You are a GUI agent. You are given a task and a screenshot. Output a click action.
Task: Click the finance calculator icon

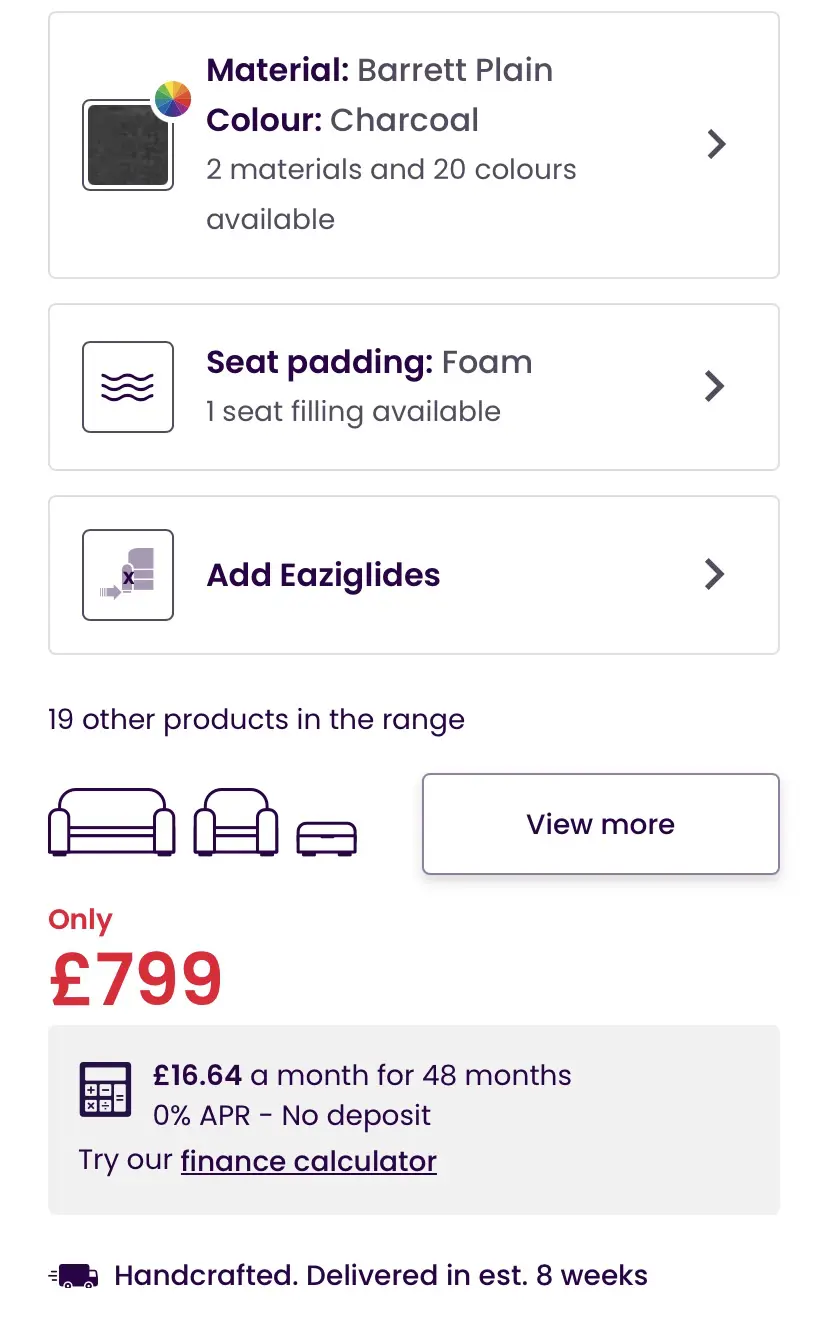pos(105,1089)
